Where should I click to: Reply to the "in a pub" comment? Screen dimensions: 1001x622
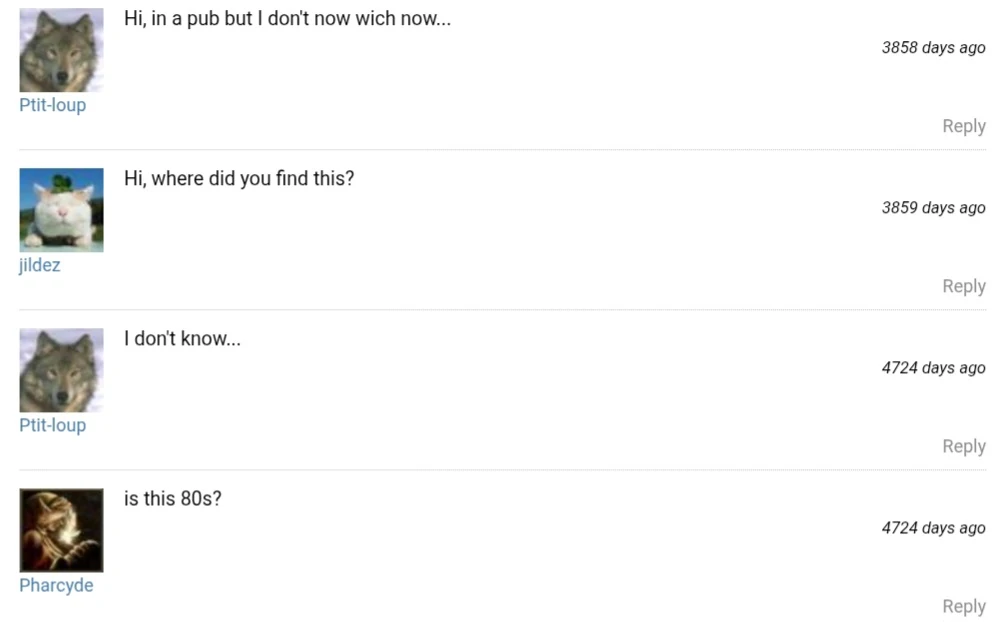tap(963, 126)
